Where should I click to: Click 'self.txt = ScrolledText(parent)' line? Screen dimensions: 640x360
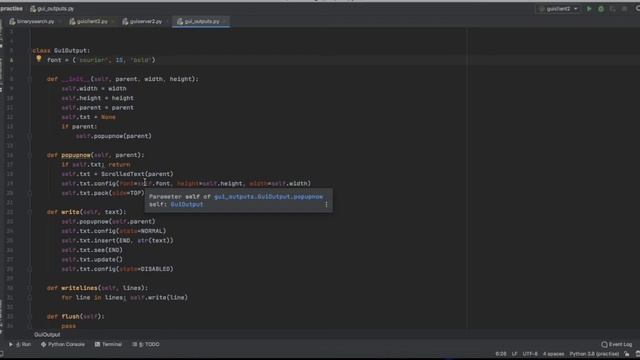tap(117, 174)
